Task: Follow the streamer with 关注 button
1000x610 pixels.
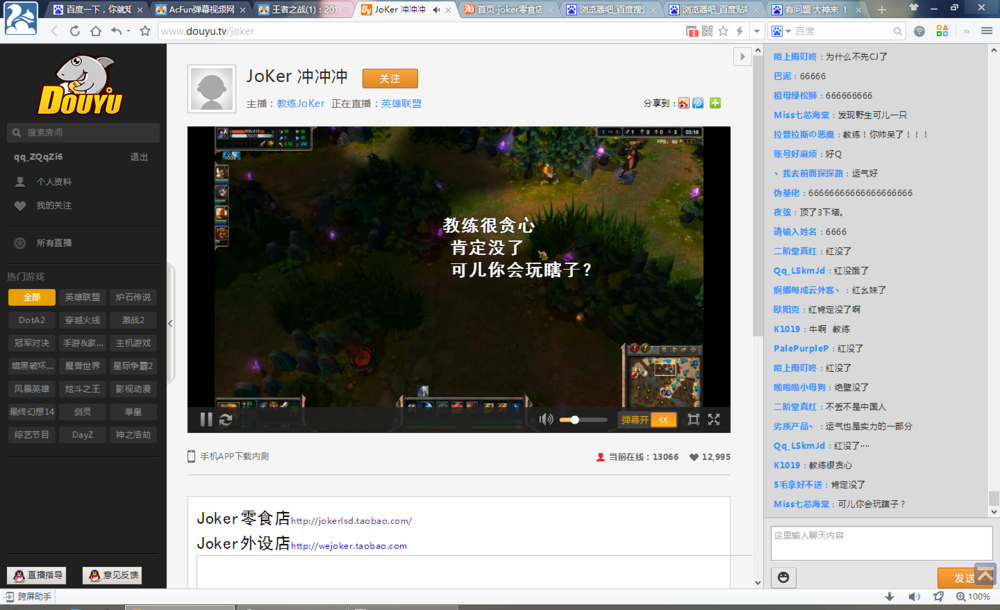Action: pos(390,78)
